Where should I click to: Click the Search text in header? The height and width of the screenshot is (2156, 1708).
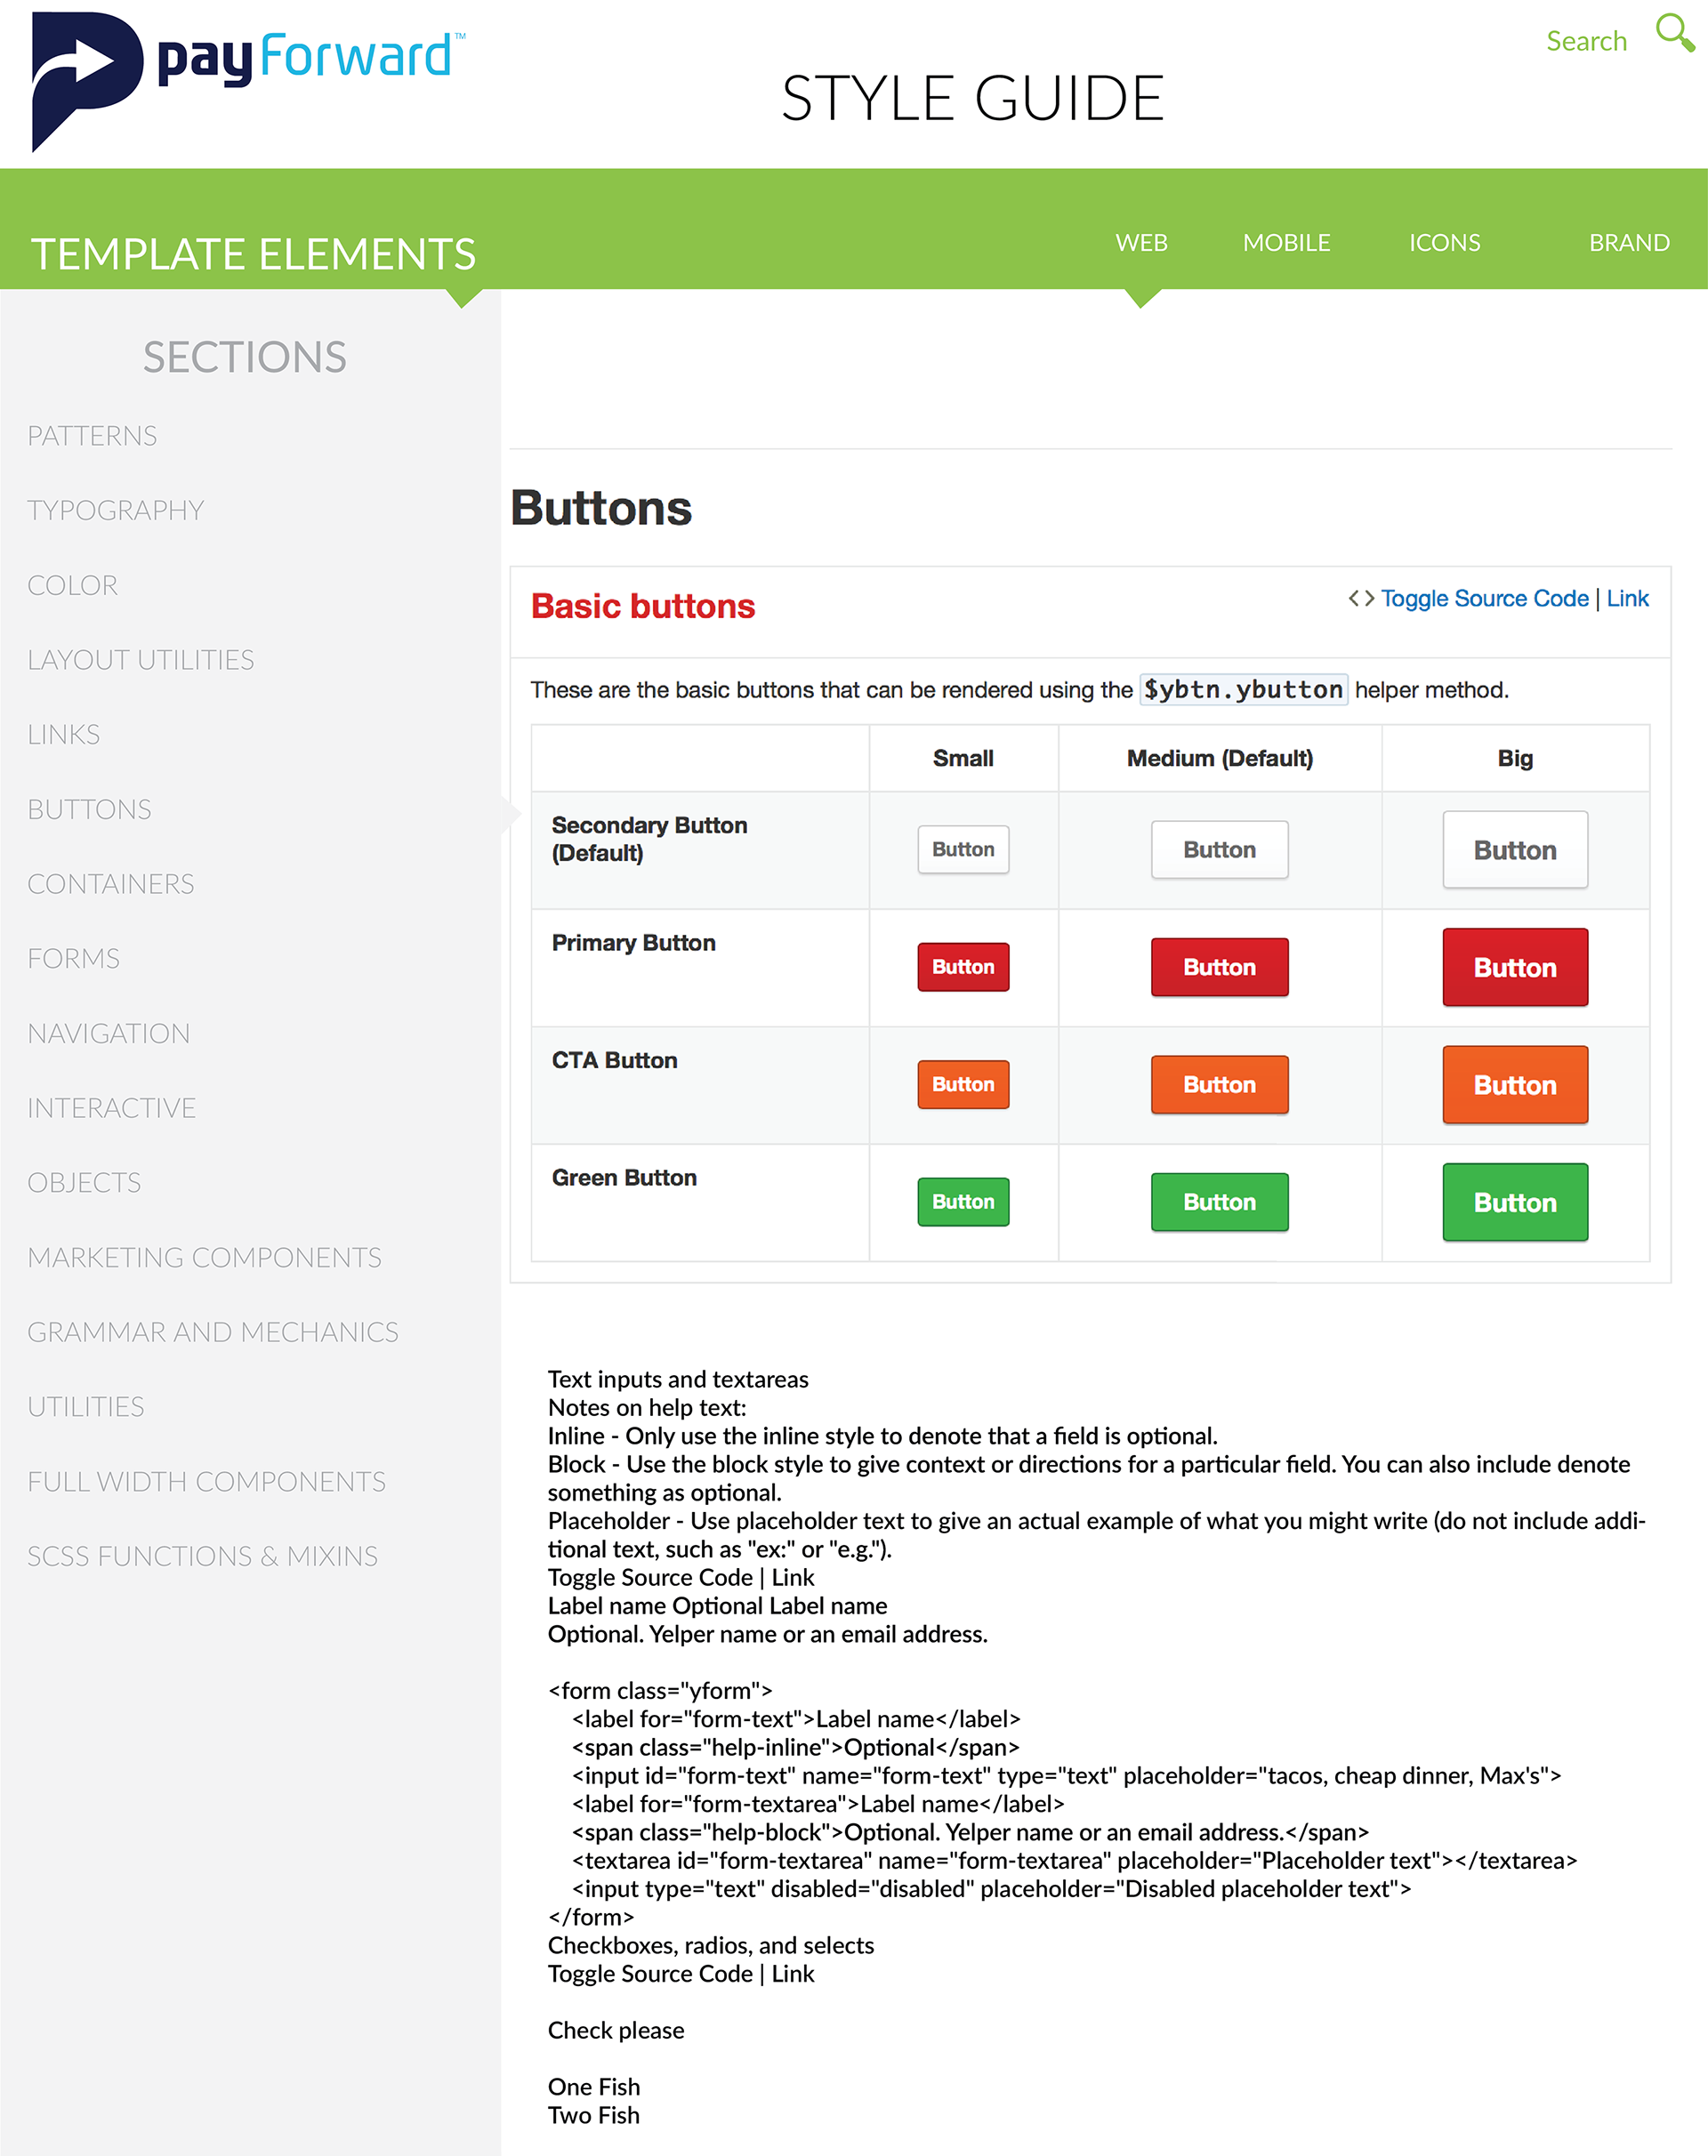coord(1586,41)
